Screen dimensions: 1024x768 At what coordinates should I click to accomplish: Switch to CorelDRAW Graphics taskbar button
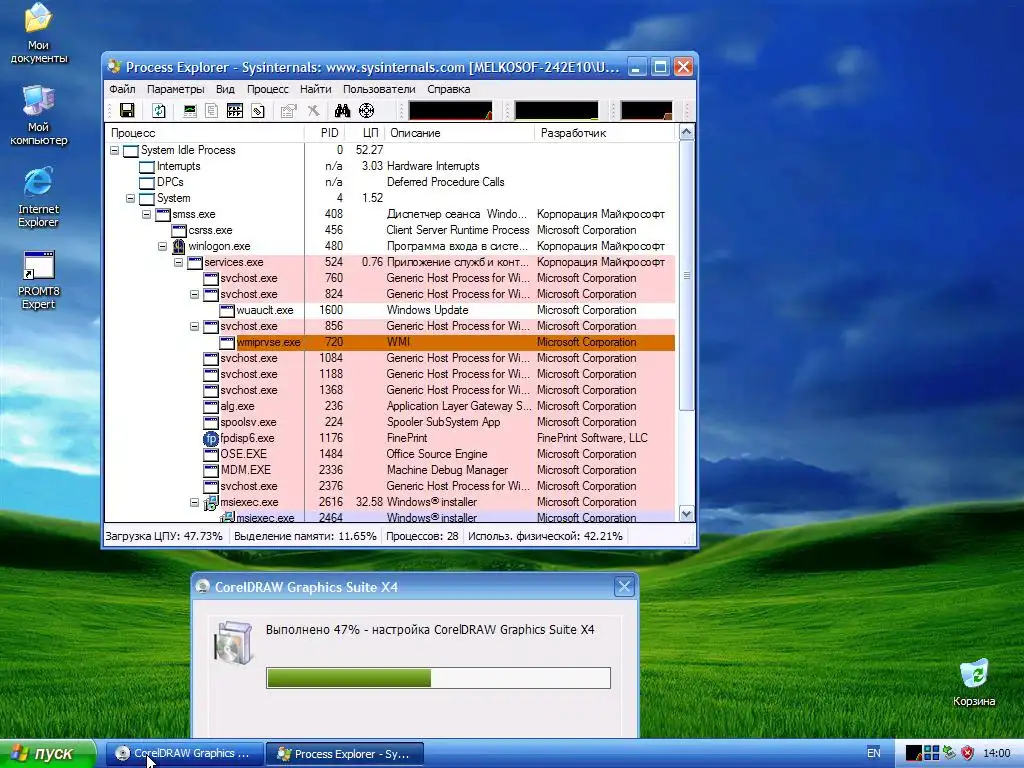pos(184,754)
